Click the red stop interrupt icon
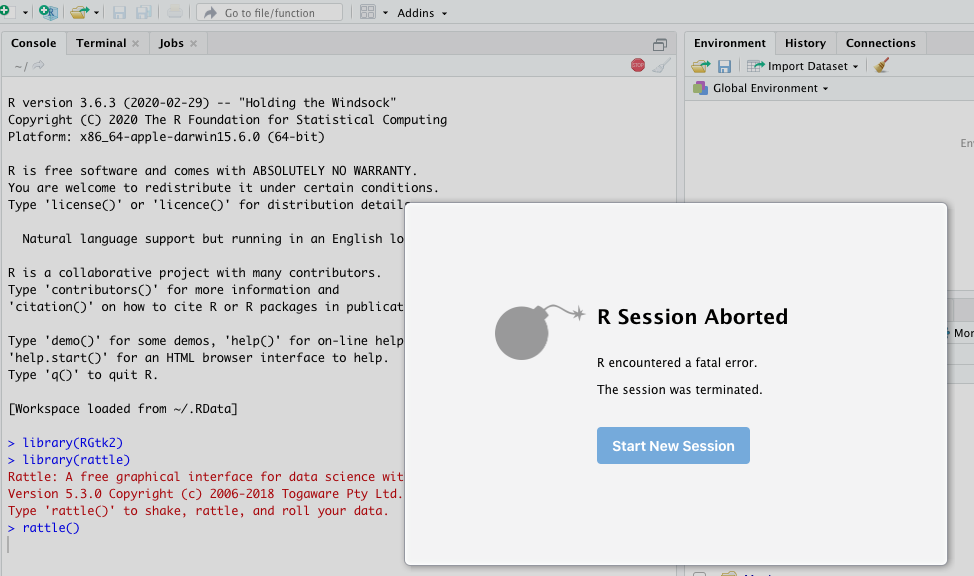This screenshot has width=974, height=576. point(638,65)
